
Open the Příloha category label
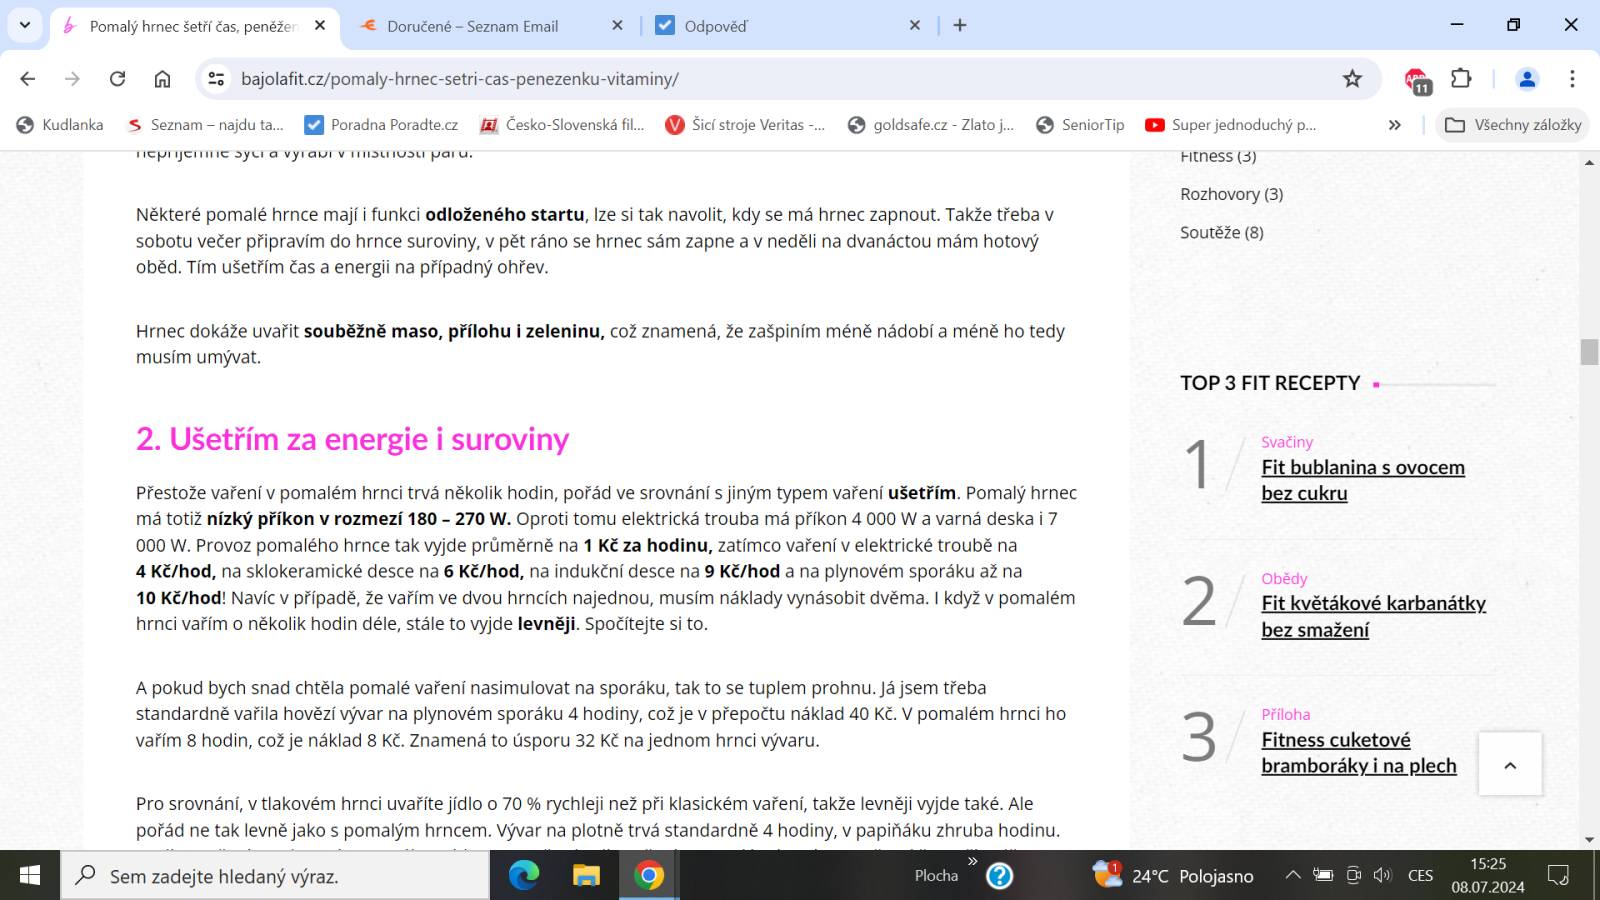pyautogui.click(x=1285, y=714)
